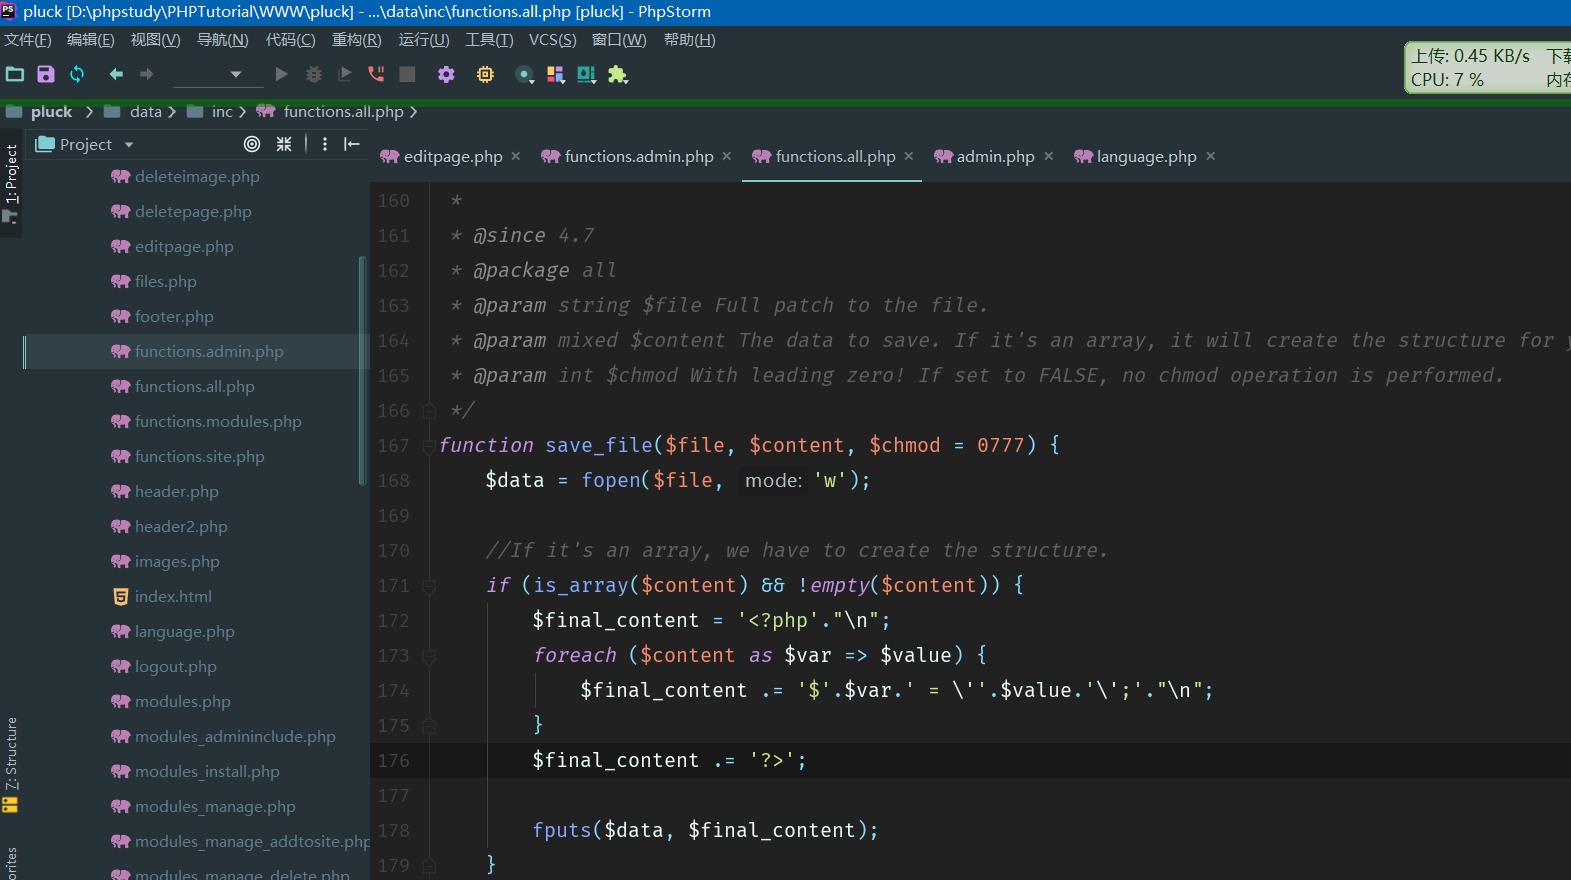Close the functions.admin.php tab
The height and width of the screenshot is (880, 1571).
pyautogui.click(x=727, y=156)
